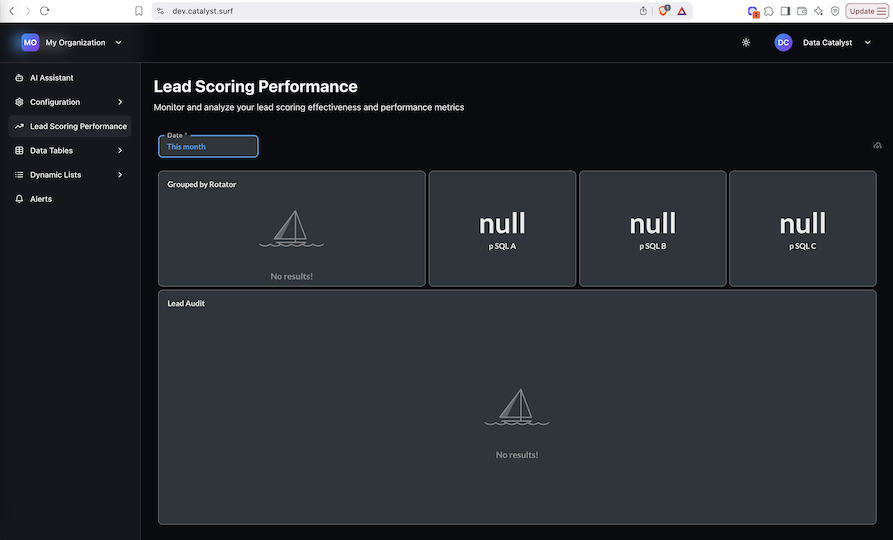Expand the organization dropdown chevron
Screen dimensions: 893x540
tap(118, 42)
